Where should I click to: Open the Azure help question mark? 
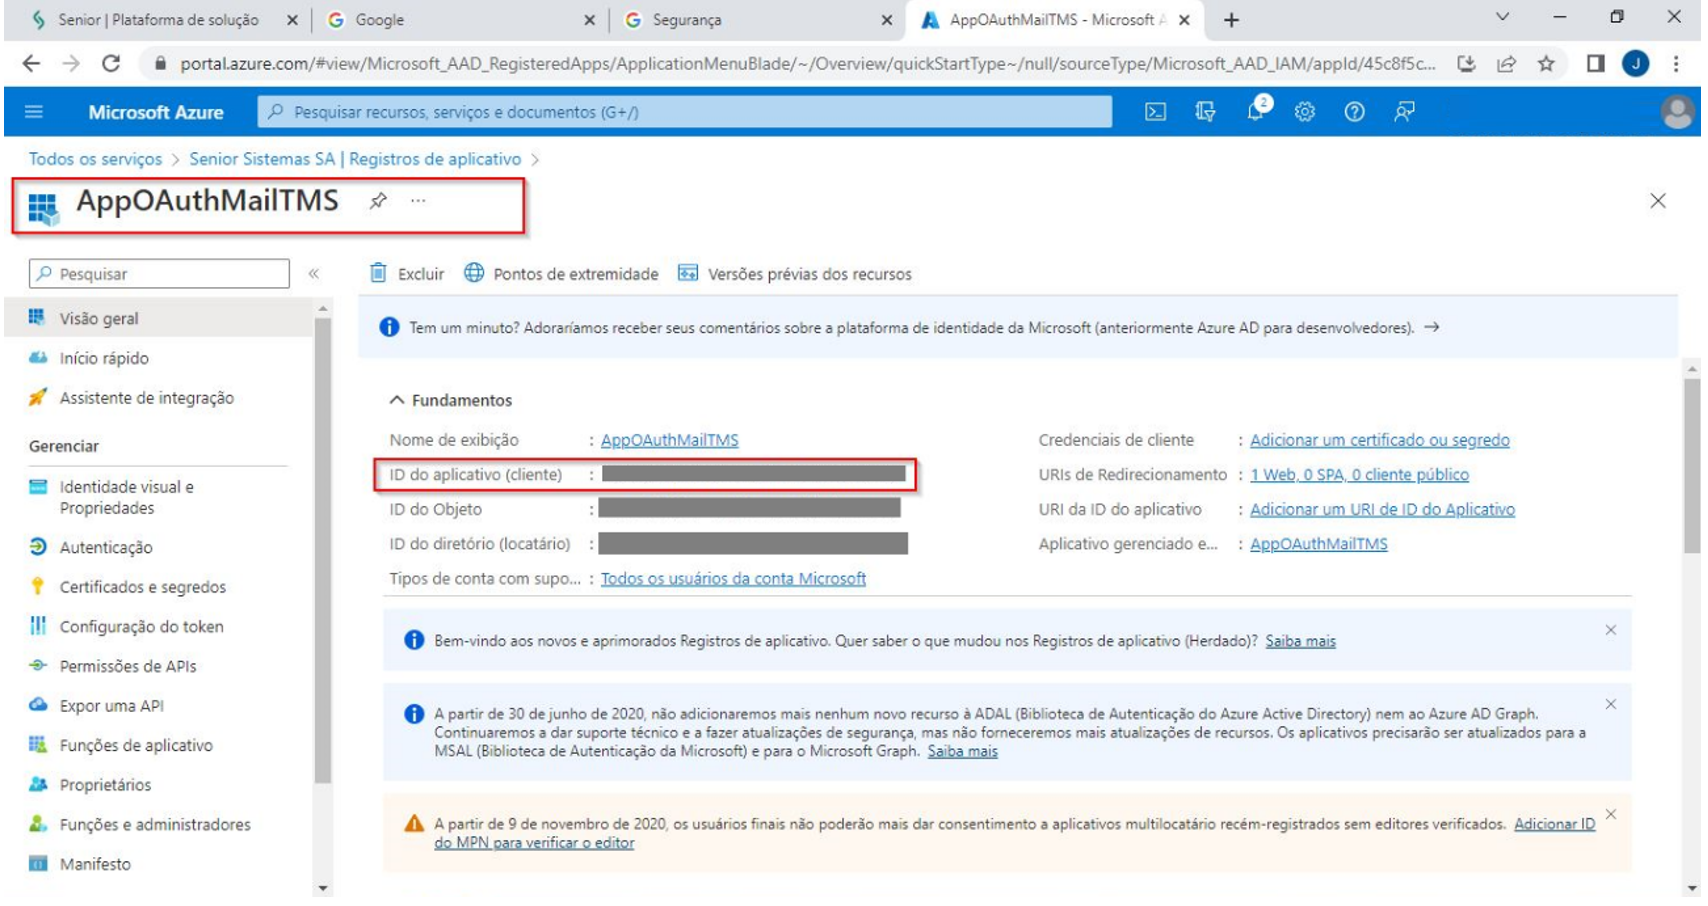[x=1354, y=112]
